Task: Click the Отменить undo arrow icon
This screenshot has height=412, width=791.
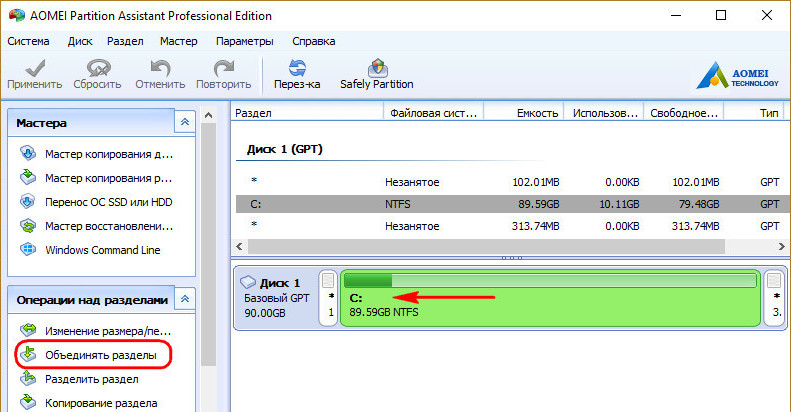Action: point(160,68)
